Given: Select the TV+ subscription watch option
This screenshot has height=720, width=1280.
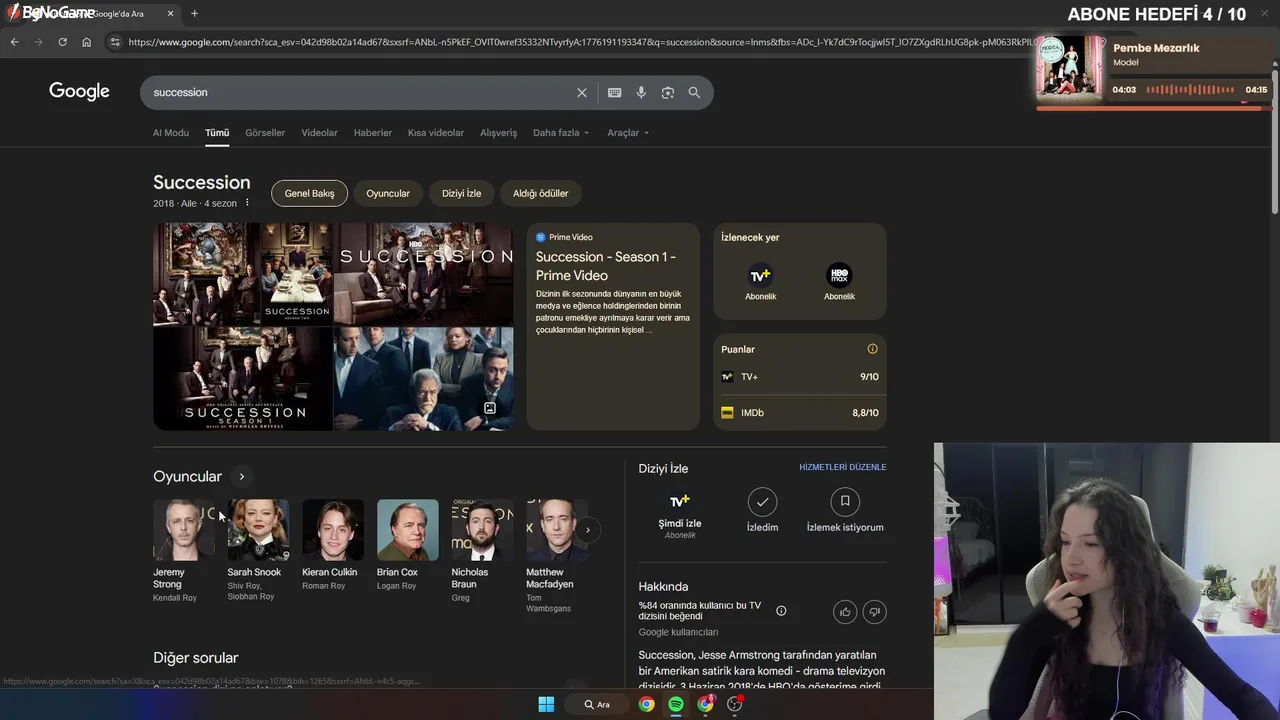Looking at the screenshot, I should coord(760,281).
